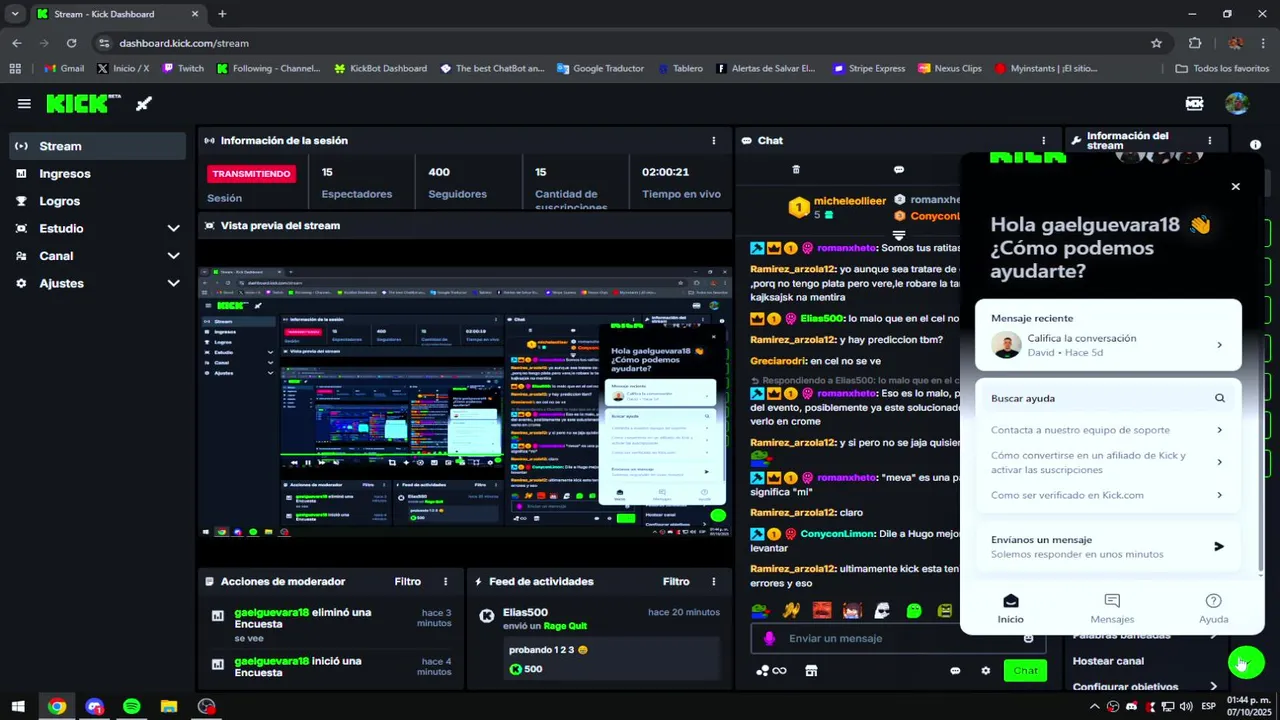Select the Inicio tab in help widget
This screenshot has width=1280, height=720.
point(1010,607)
